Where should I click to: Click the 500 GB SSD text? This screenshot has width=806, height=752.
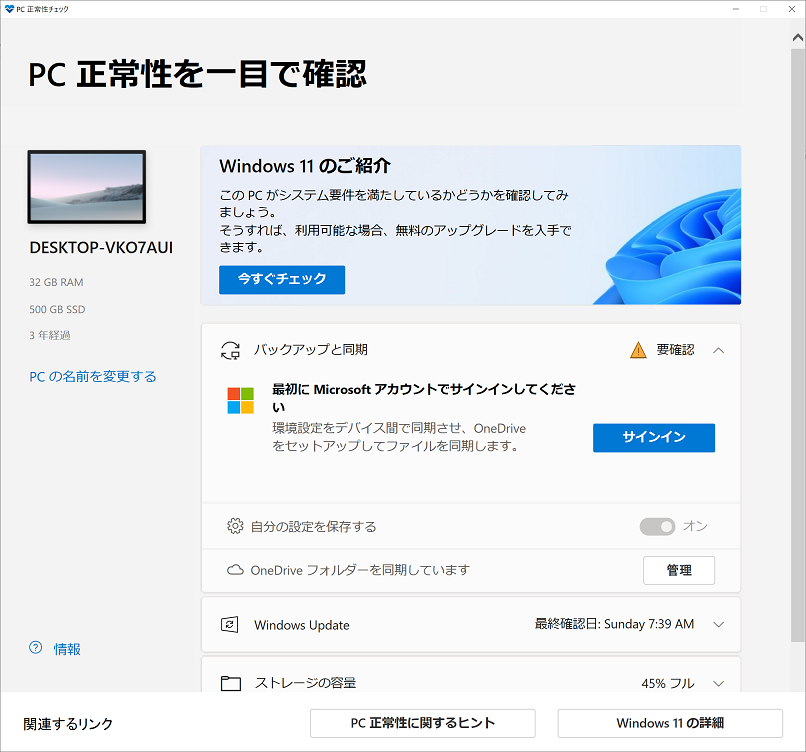pos(57,309)
